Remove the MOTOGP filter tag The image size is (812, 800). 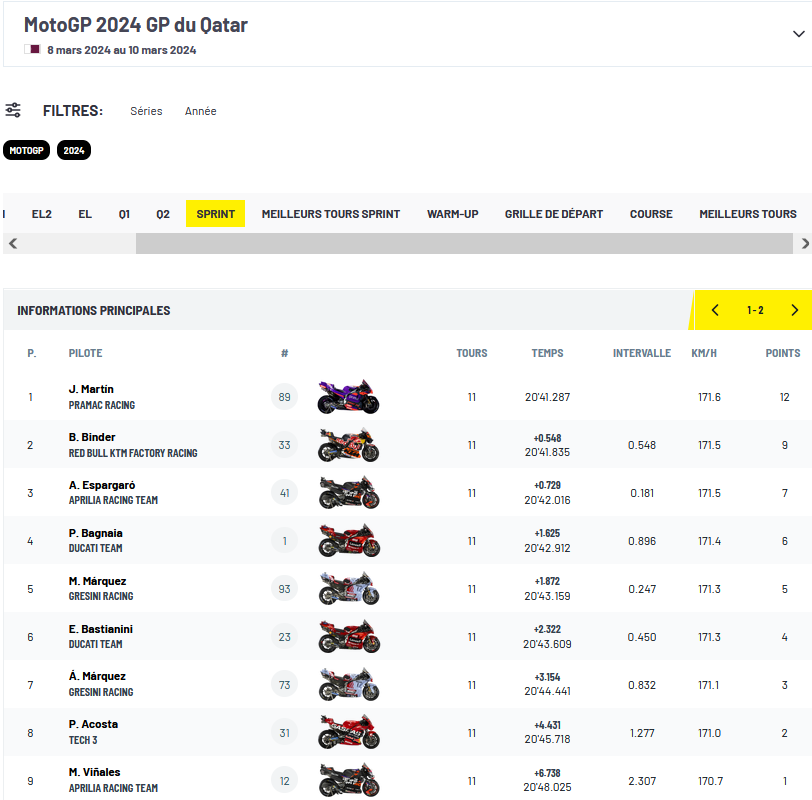26,150
